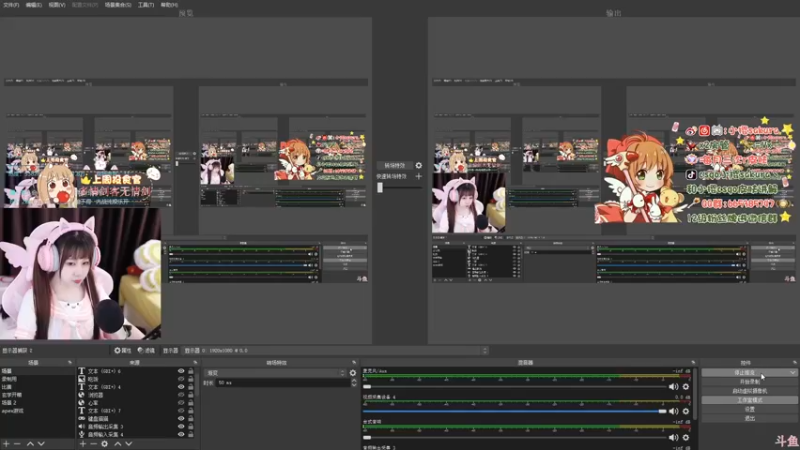This screenshot has width=800, height=450.
Task: Open 台式音响 audio settings gear
Action: pos(686,437)
